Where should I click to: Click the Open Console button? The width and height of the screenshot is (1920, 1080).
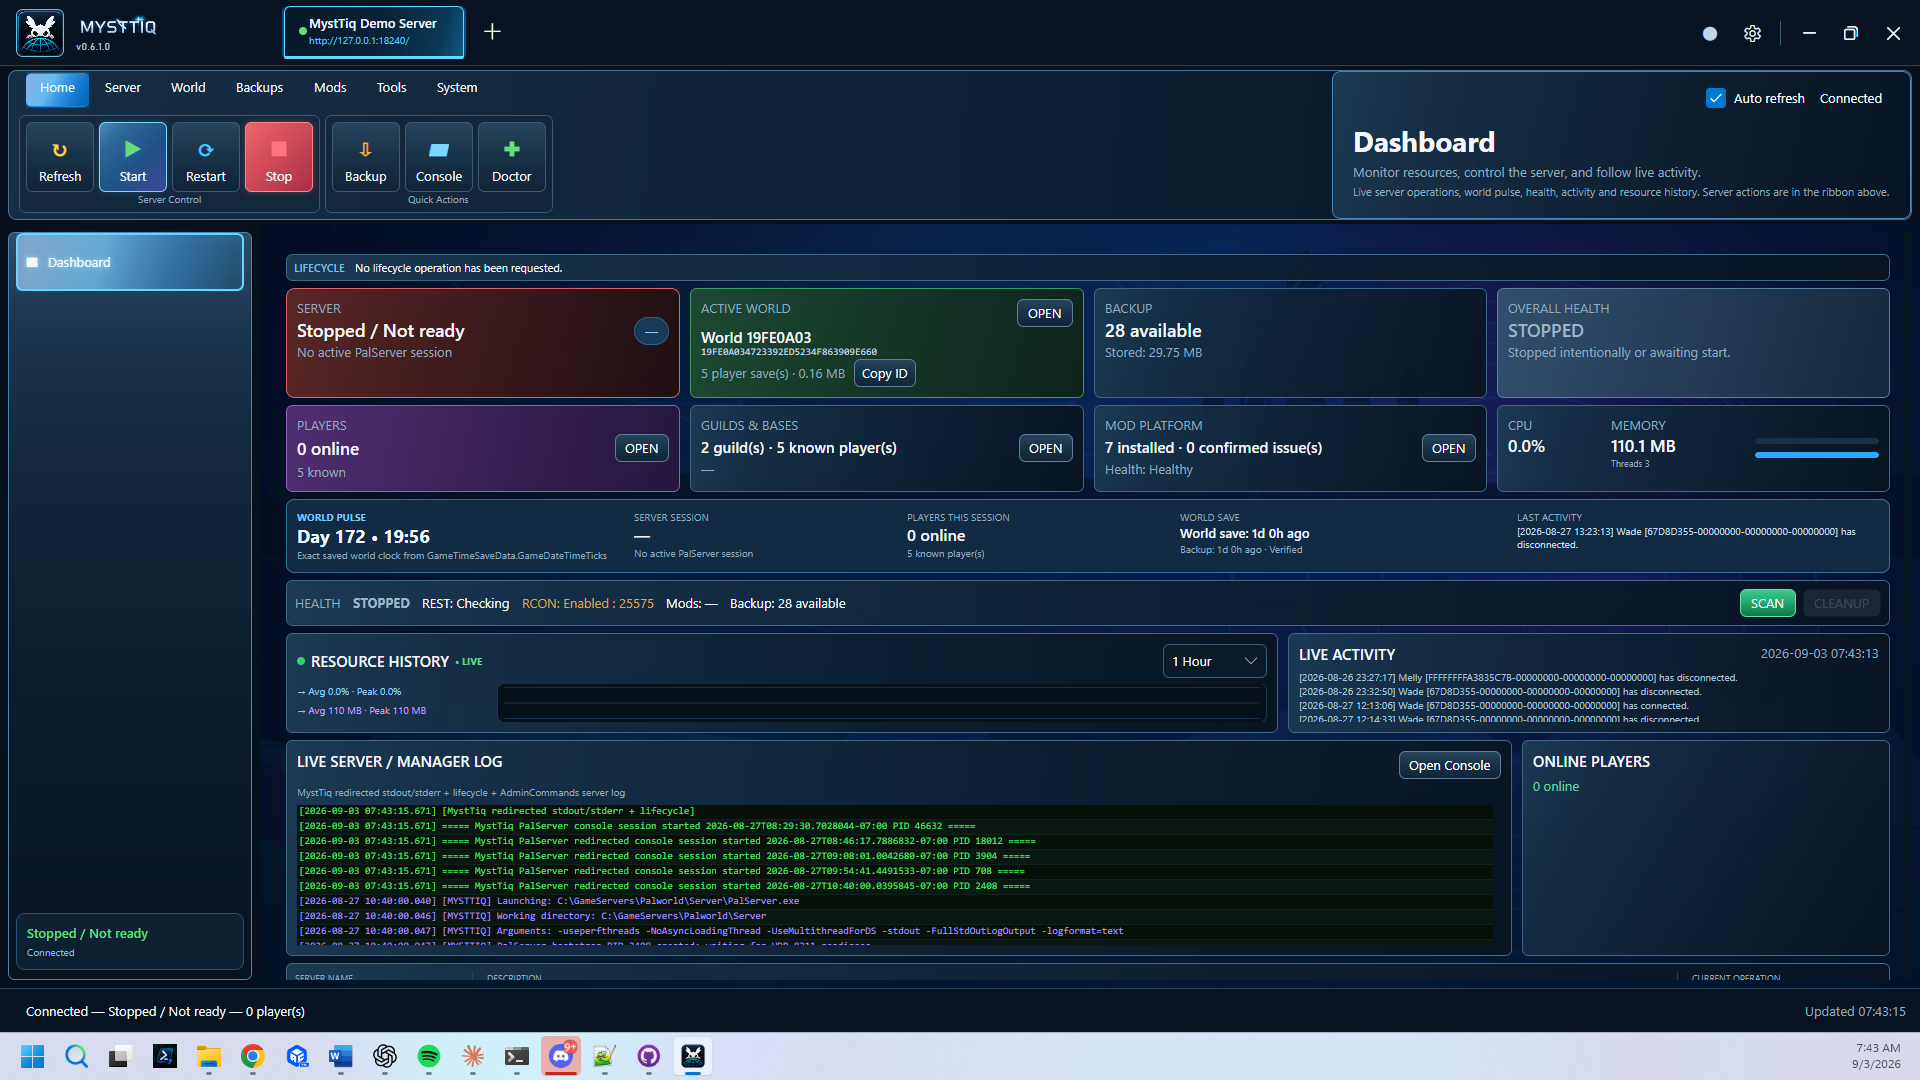(1449, 765)
